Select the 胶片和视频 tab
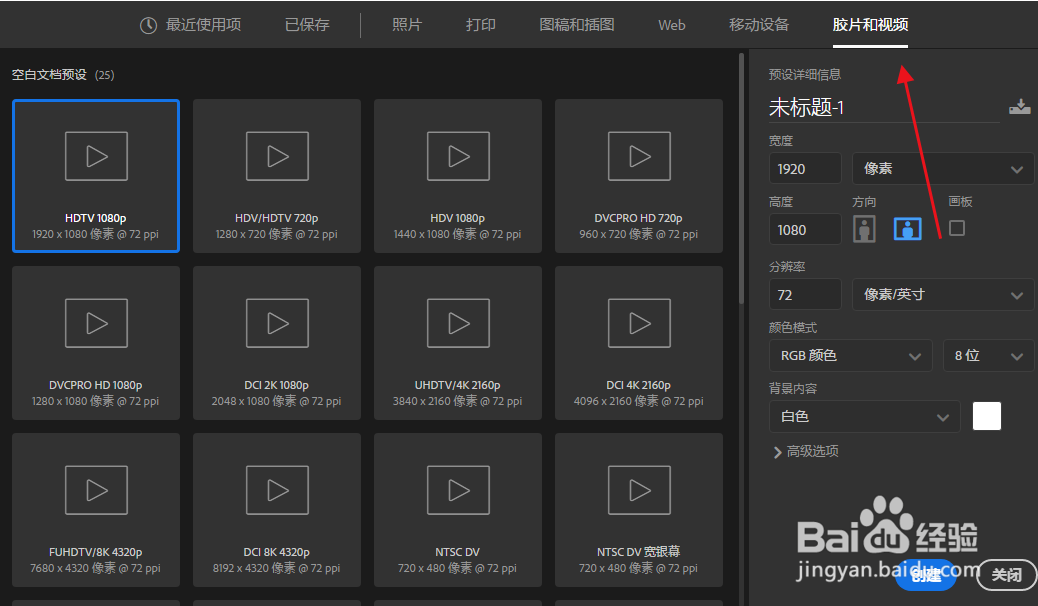This screenshot has width=1038, height=606. click(871, 25)
